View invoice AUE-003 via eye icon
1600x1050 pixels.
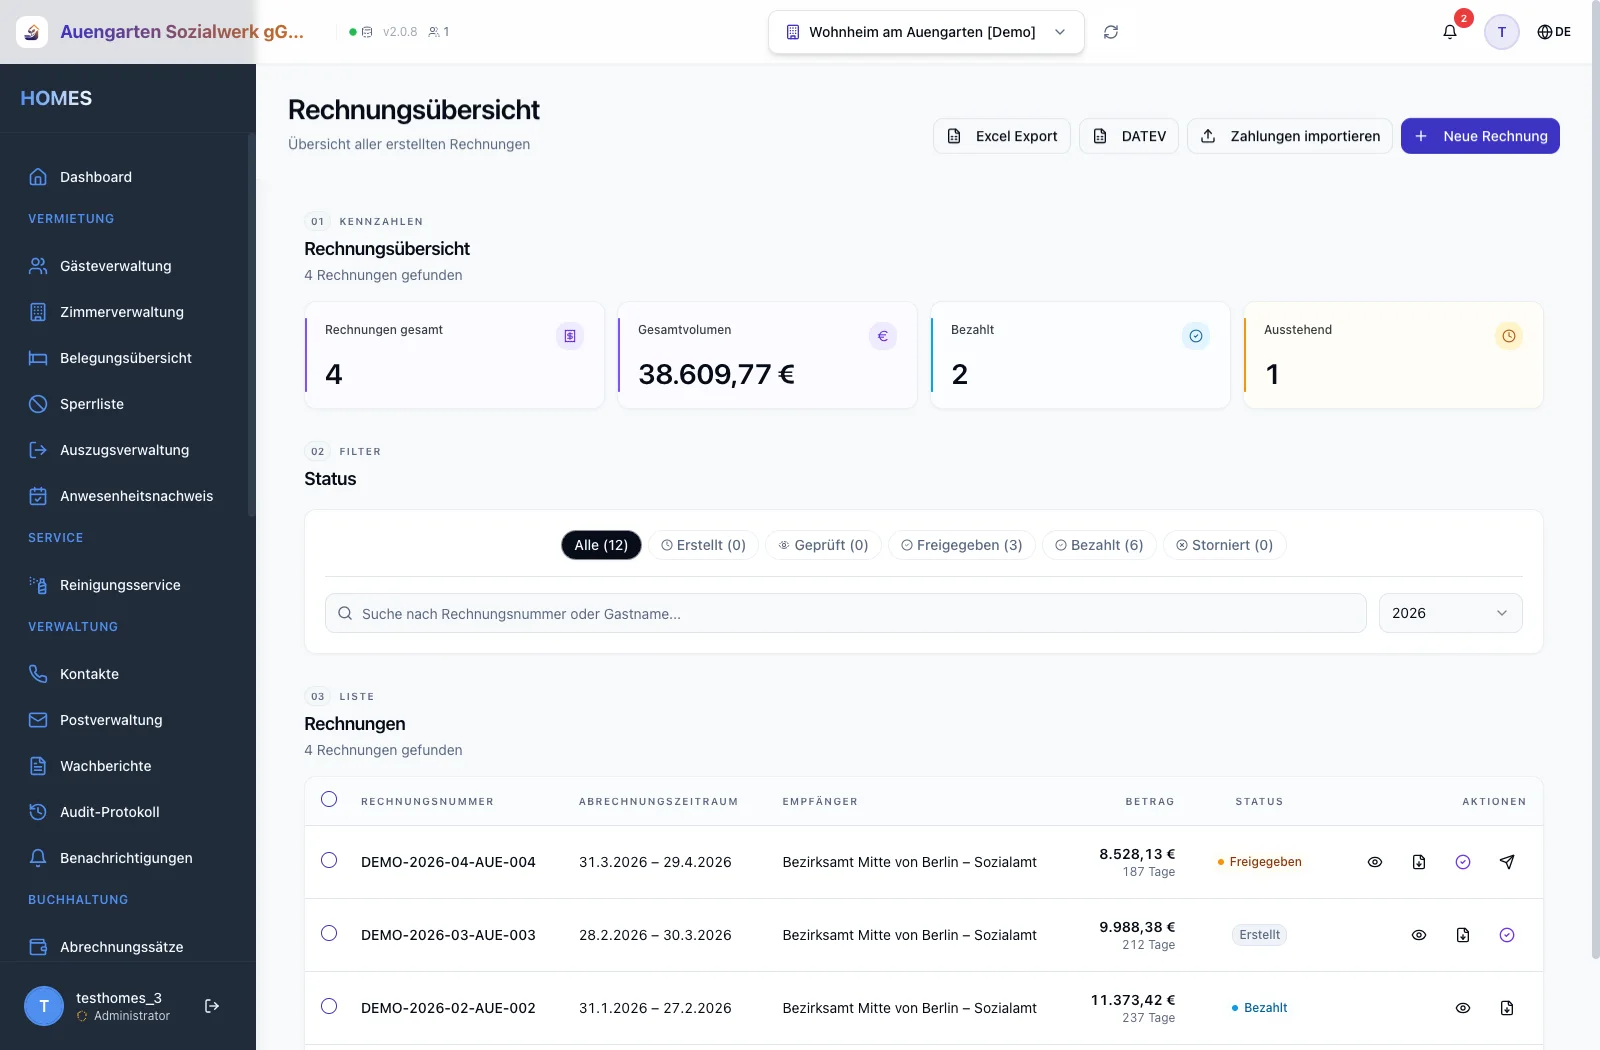click(1419, 935)
